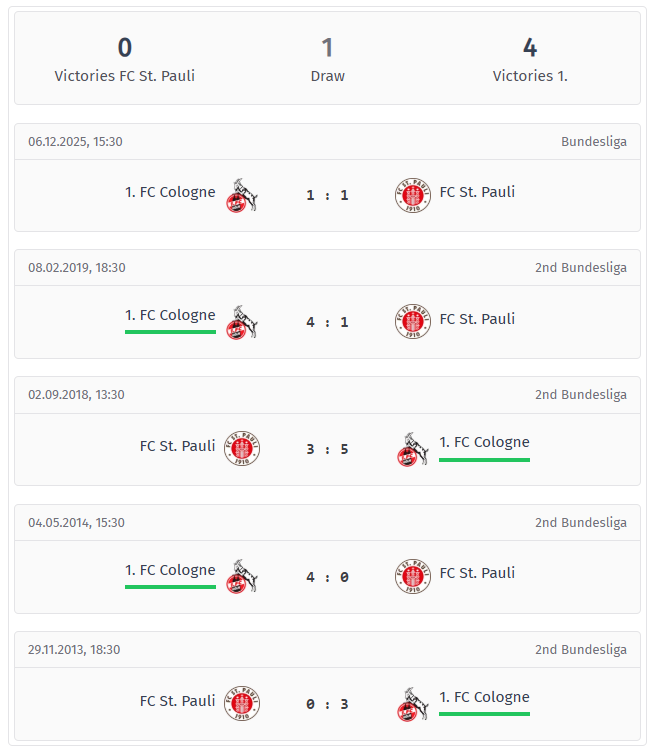
Task: Select the FC St. Pauli name in the 29.11.2013 match
Action: 177,700
